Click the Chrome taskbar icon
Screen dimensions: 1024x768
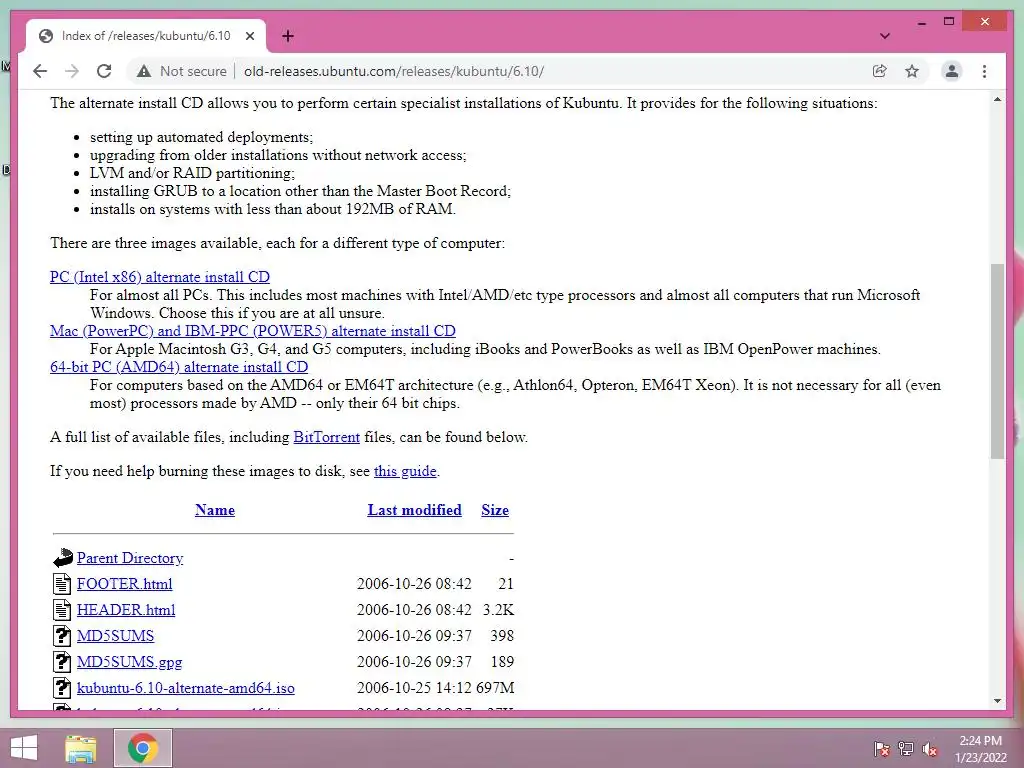pos(143,748)
